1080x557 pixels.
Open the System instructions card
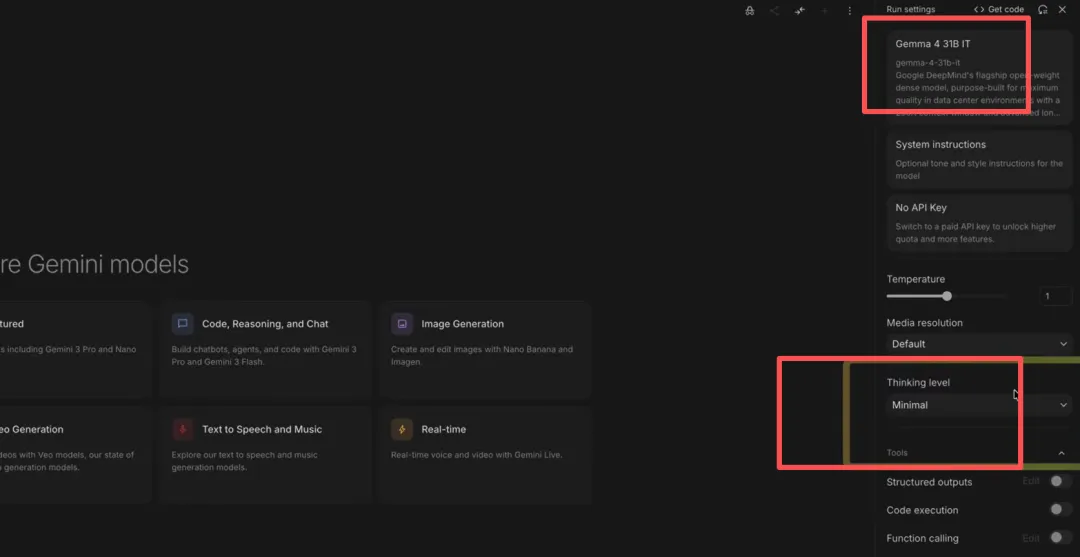[x=979, y=159]
